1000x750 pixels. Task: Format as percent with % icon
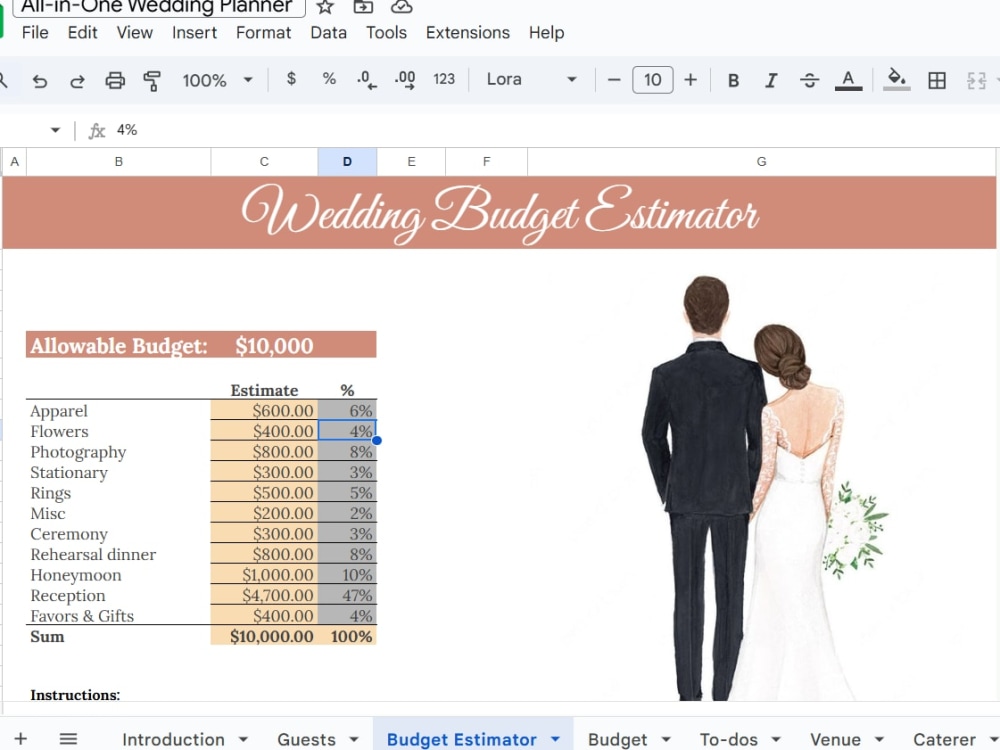[x=328, y=78]
